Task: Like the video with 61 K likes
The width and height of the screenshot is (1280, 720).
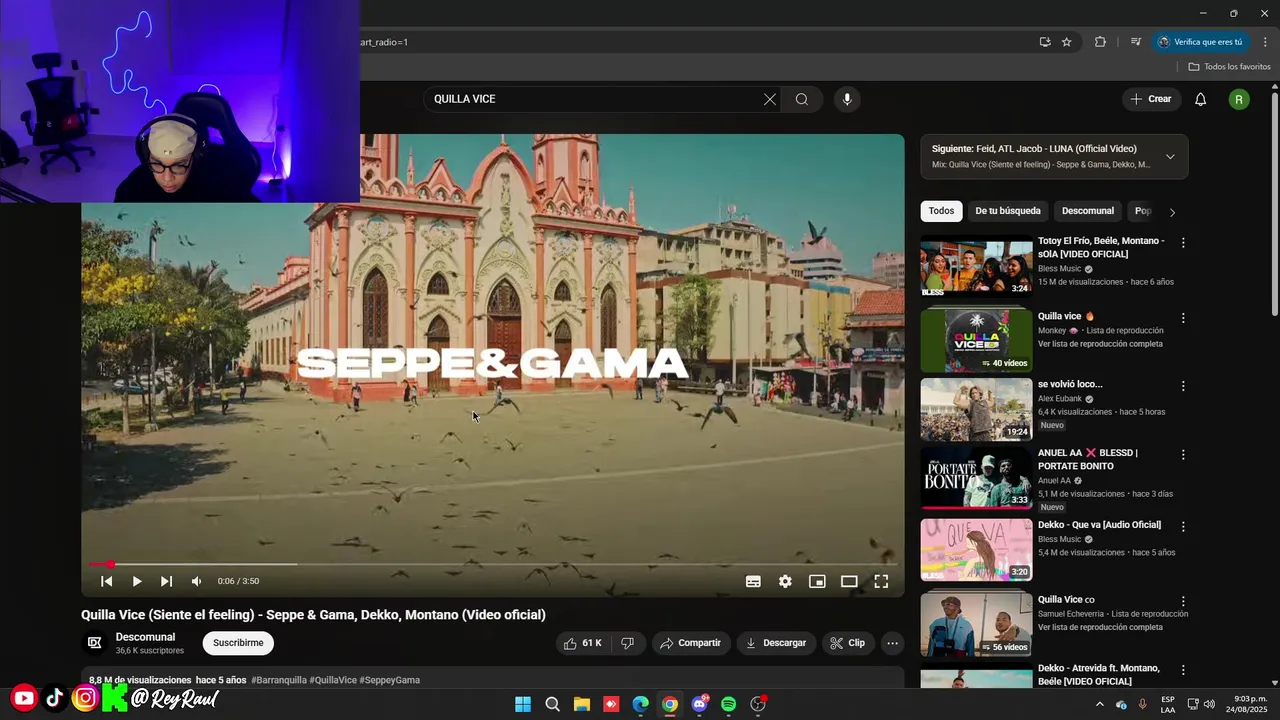Action: pos(583,643)
